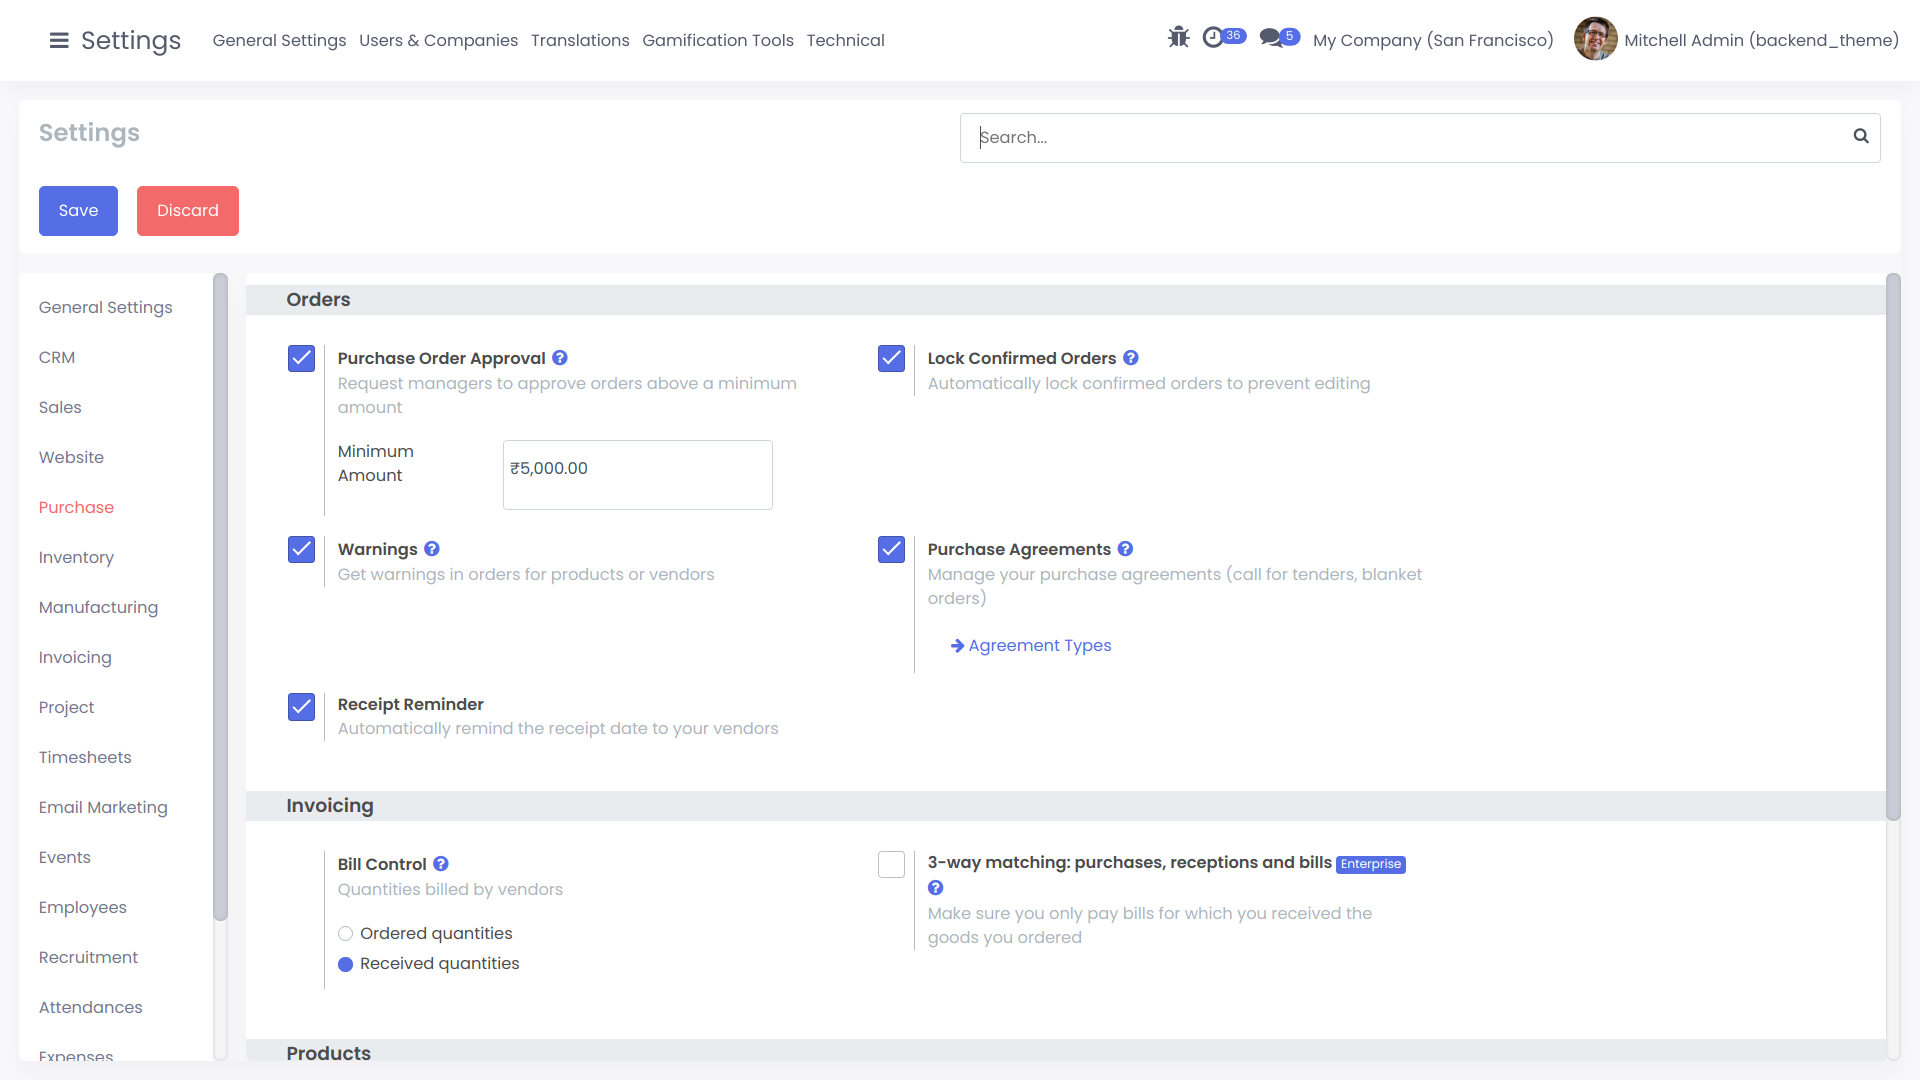The image size is (1920, 1080).
Task: Uncheck the Purchase Order Approval checkbox
Action: pyautogui.click(x=301, y=359)
